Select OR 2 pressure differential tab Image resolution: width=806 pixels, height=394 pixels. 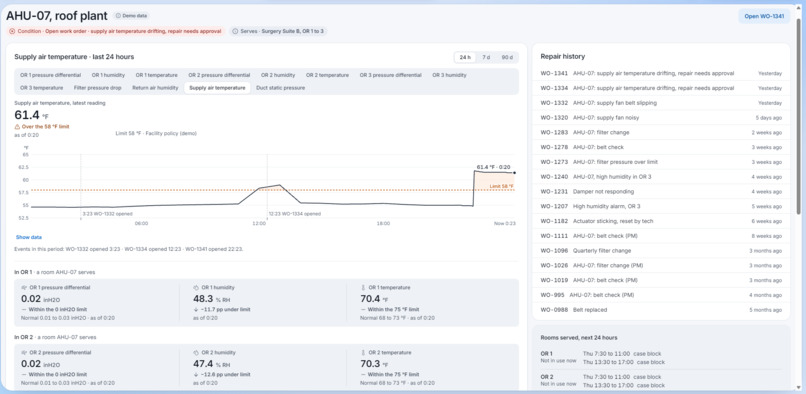[219, 75]
